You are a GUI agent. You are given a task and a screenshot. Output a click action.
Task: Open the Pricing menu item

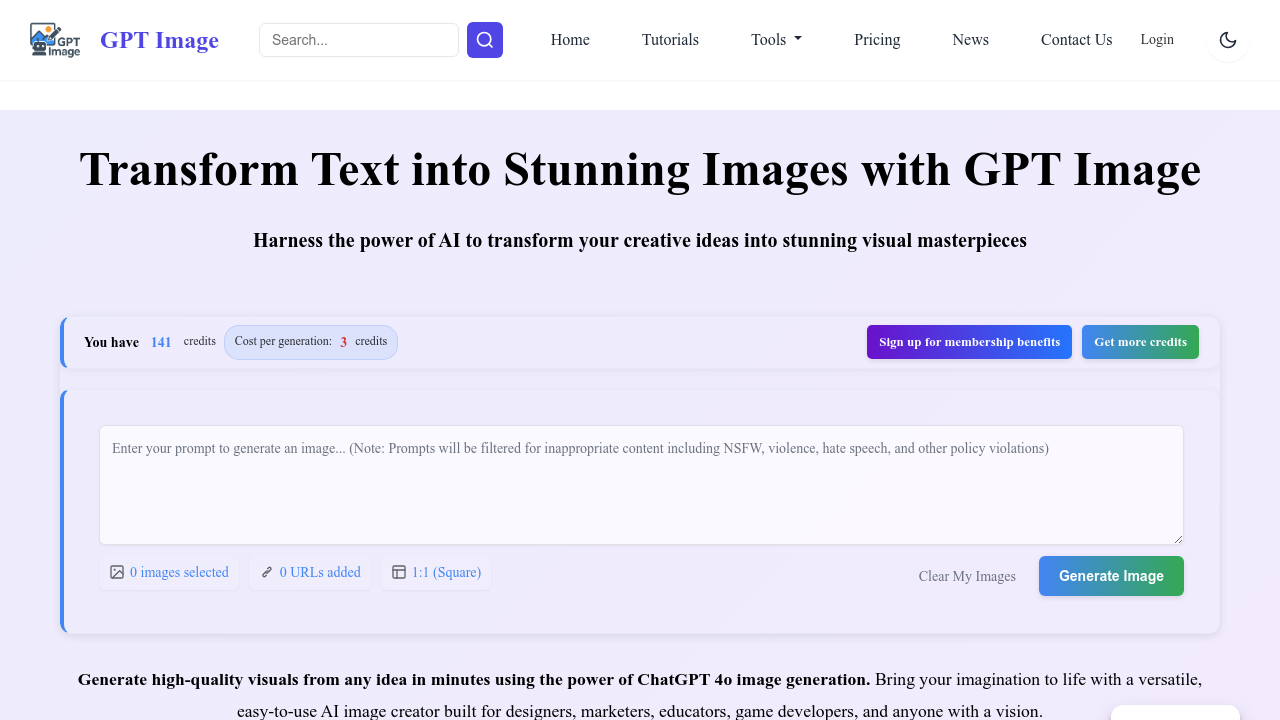877,40
